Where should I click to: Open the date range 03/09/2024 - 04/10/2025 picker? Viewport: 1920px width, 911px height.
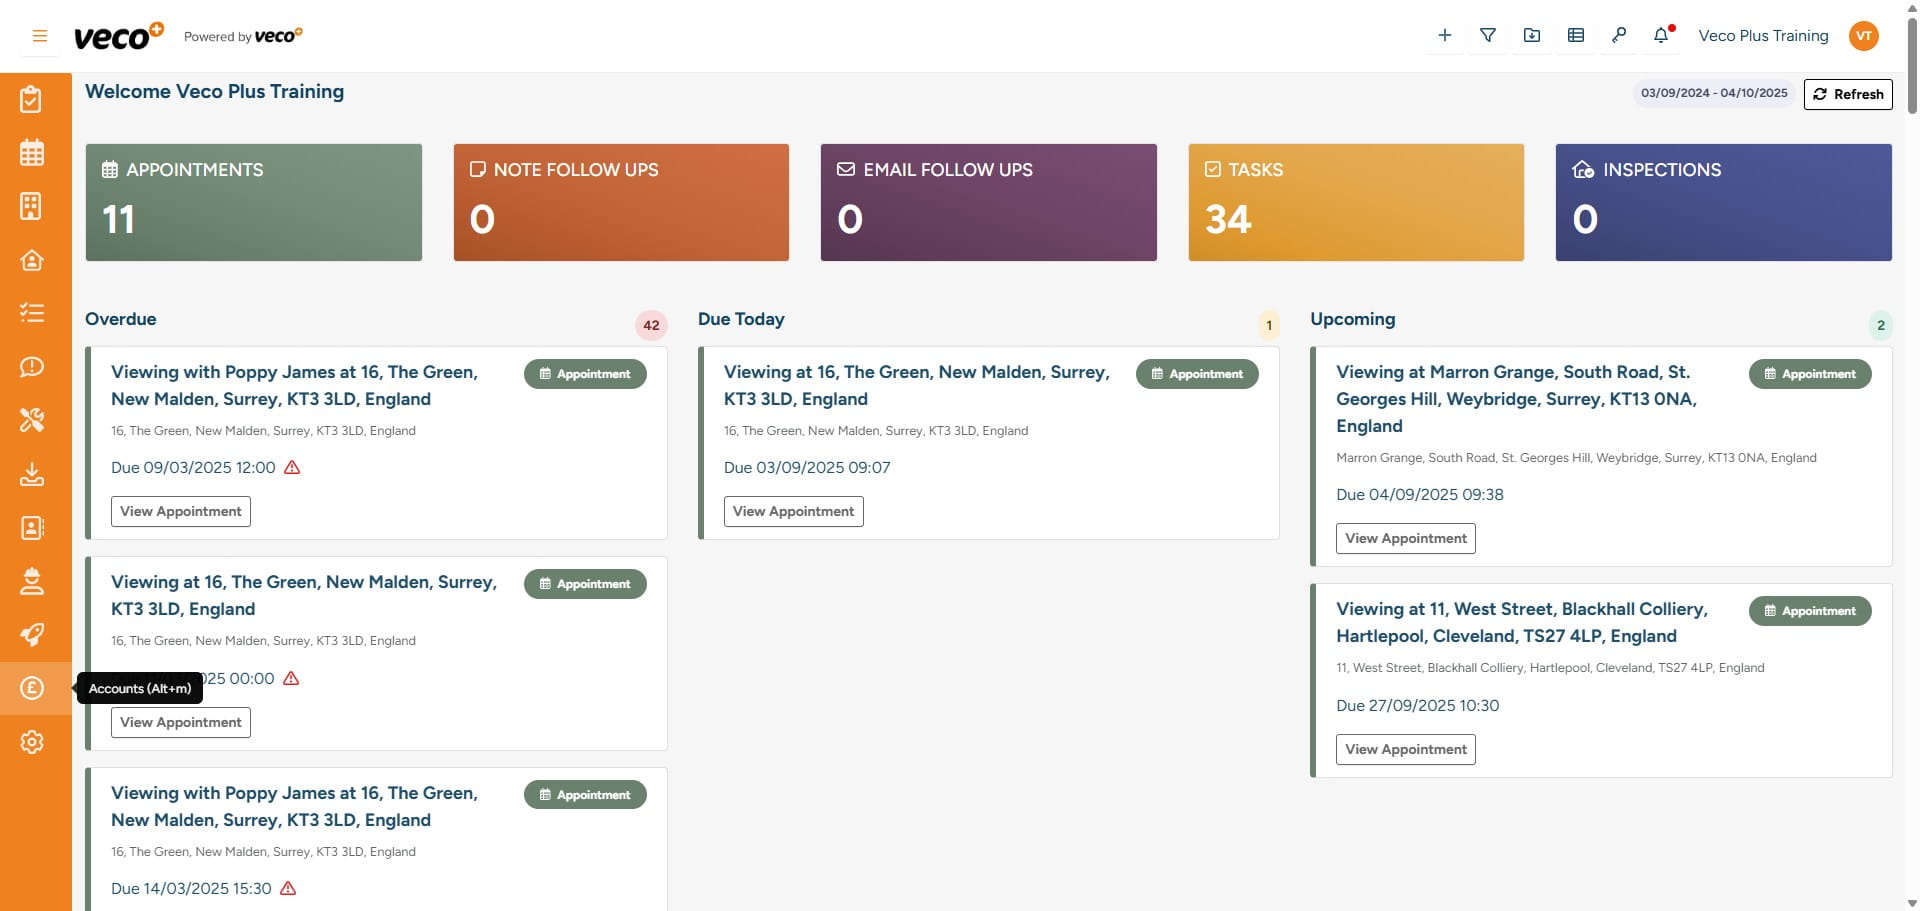pyautogui.click(x=1714, y=93)
